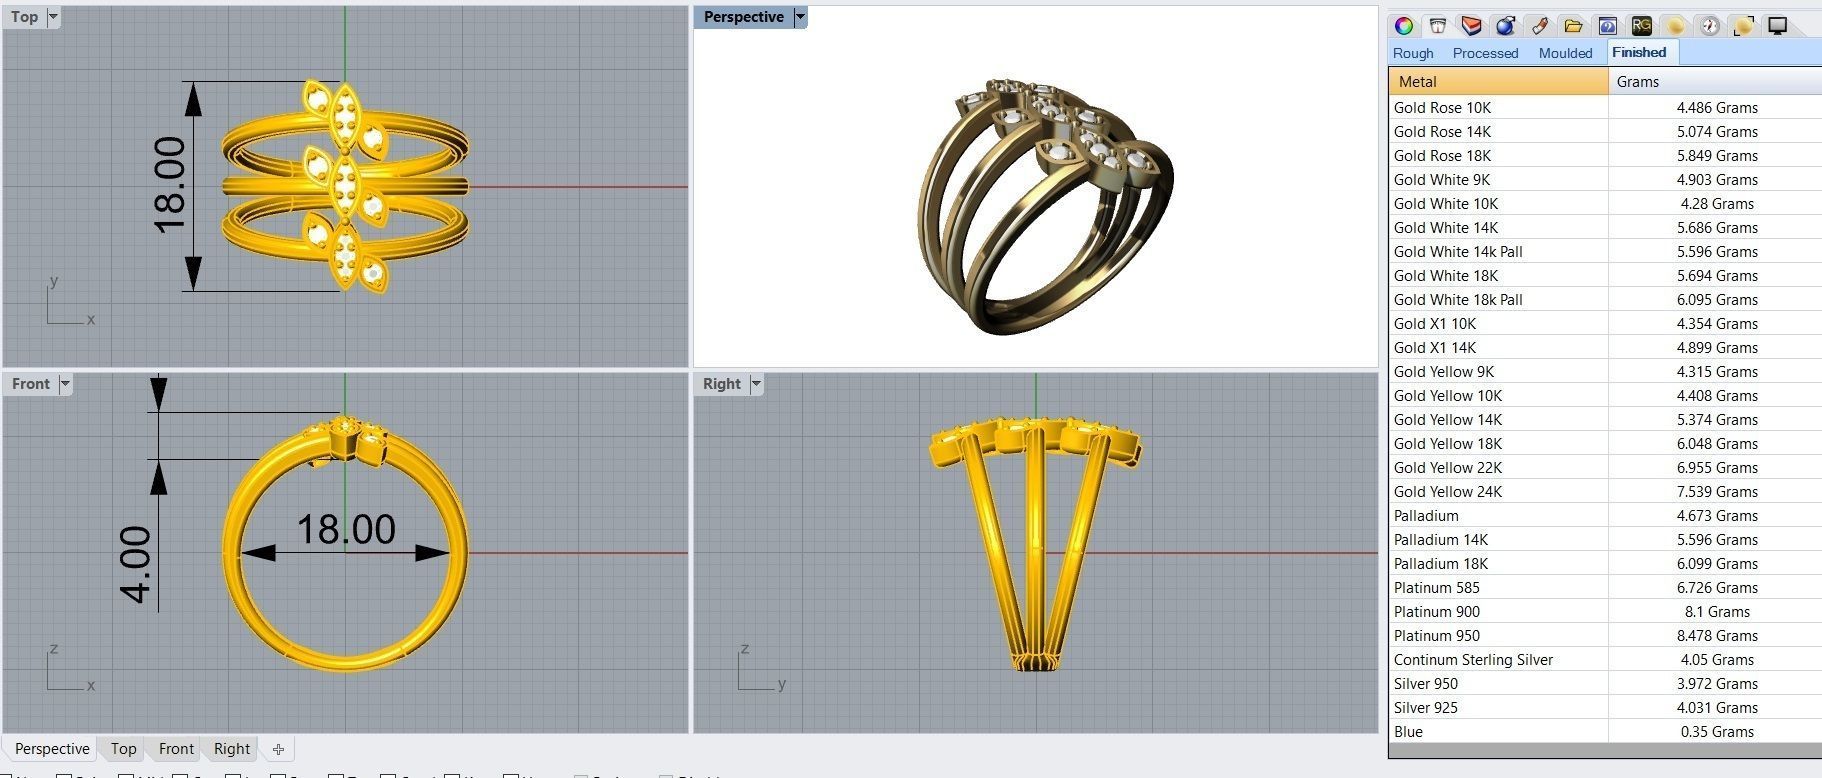Select the Silver 925 row
Viewport: 1822px width, 778px height.
pos(1605,707)
